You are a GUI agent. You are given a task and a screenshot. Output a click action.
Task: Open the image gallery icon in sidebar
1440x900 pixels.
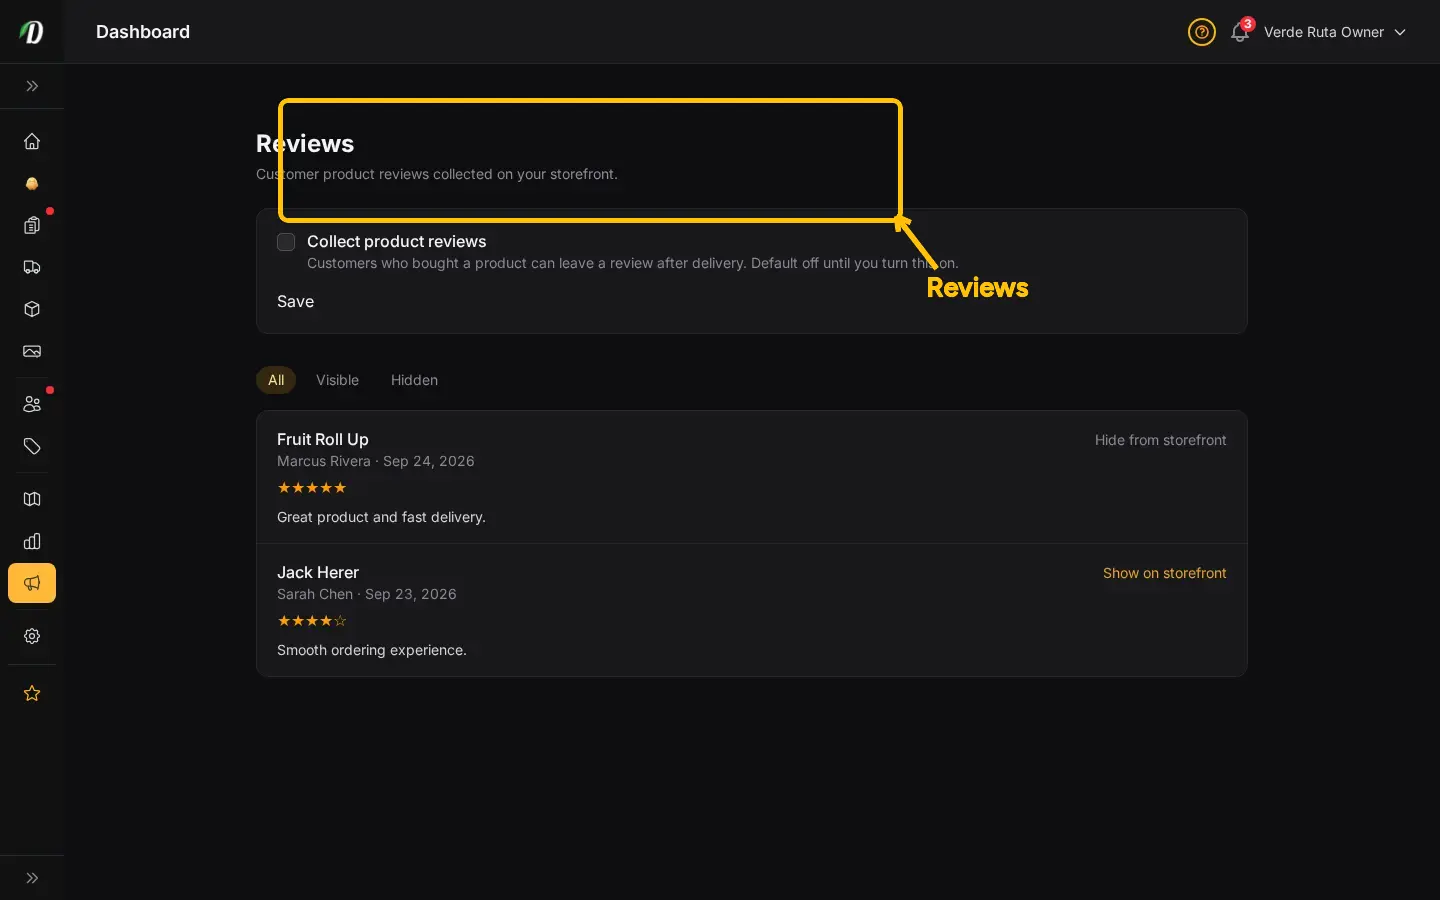point(32,351)
